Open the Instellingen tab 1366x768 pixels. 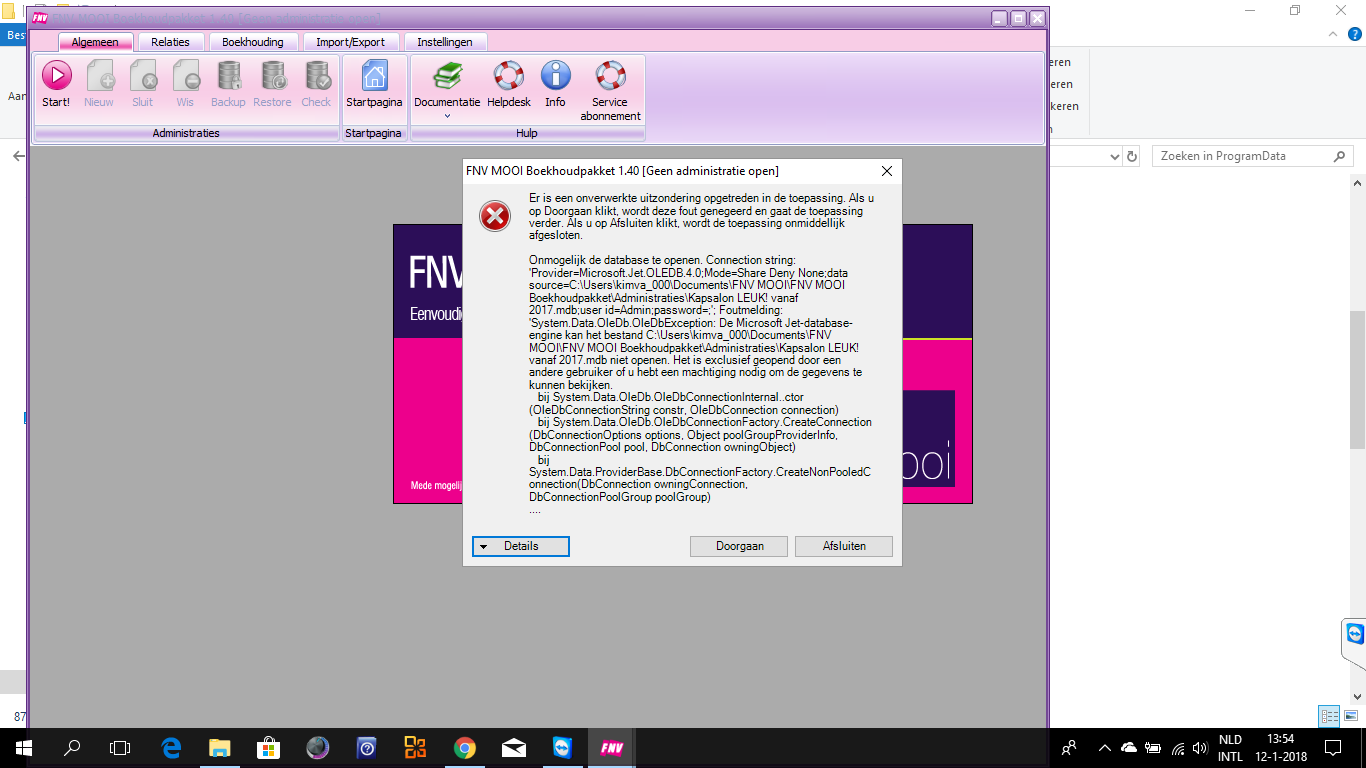pos(445,42)
